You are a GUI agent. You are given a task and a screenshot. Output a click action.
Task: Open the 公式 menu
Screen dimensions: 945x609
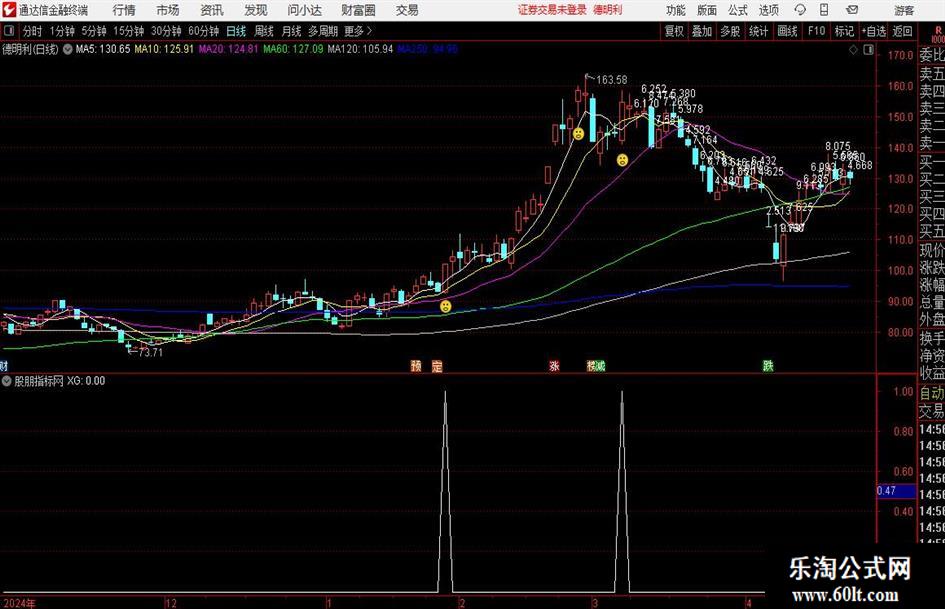(x=738, y=10)
